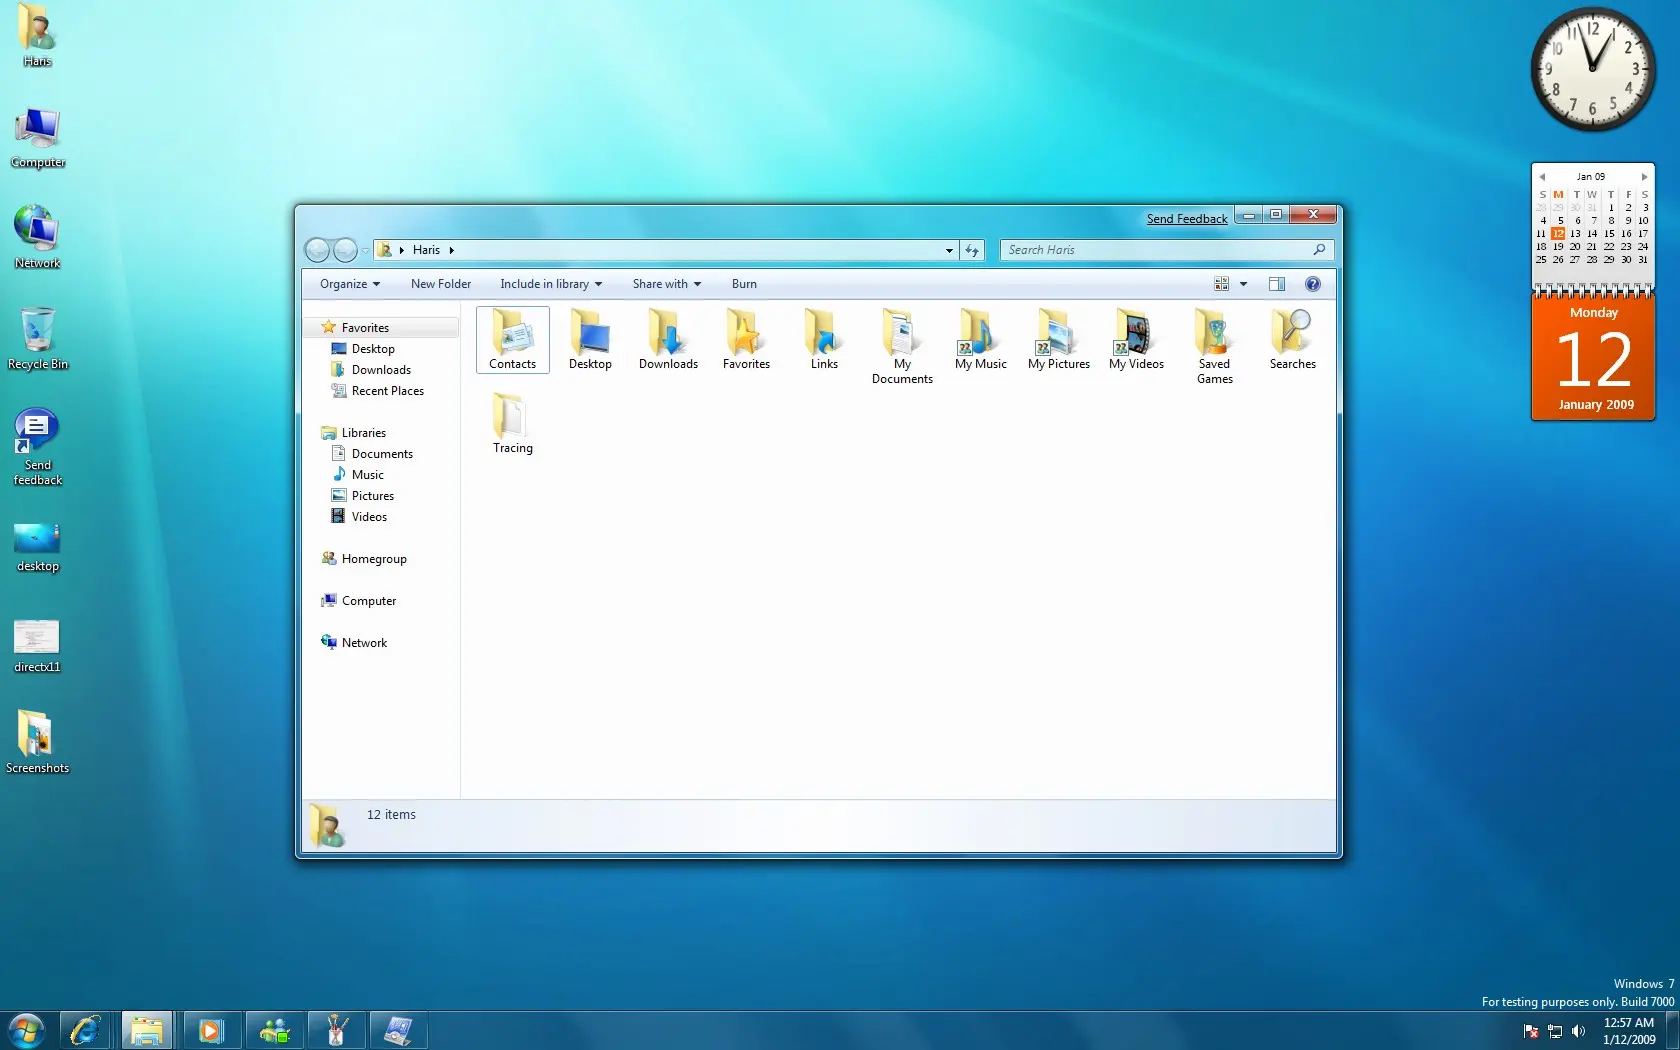Click the Help question mark icon

(x=1312, y=284)
